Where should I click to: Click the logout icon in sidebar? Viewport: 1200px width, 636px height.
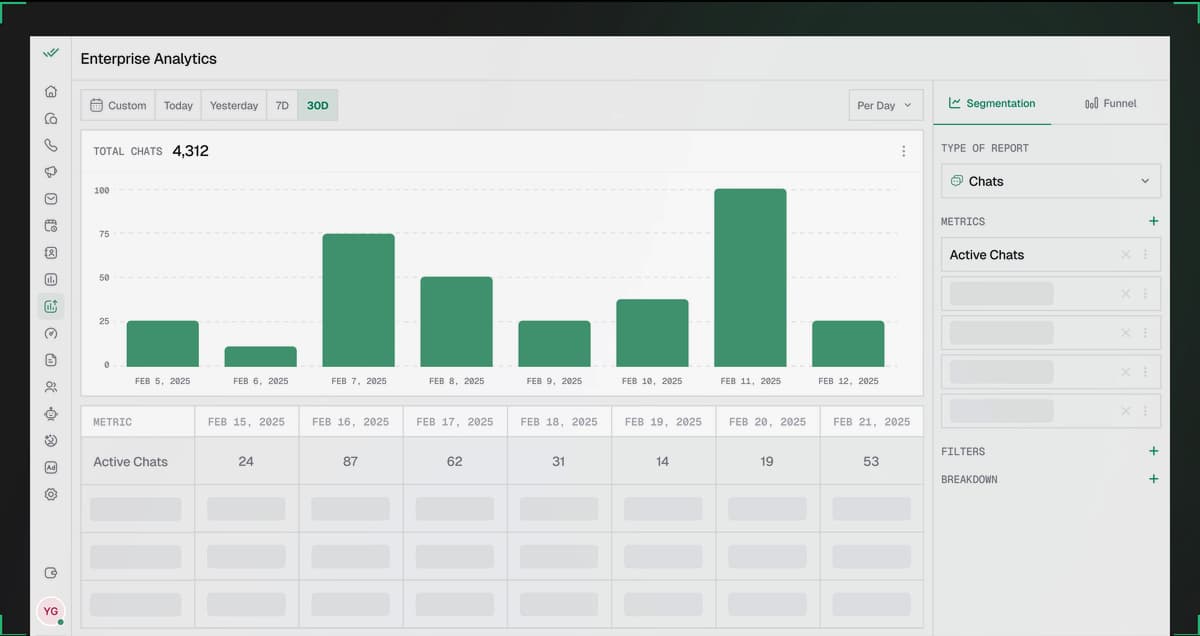(51, 573)
